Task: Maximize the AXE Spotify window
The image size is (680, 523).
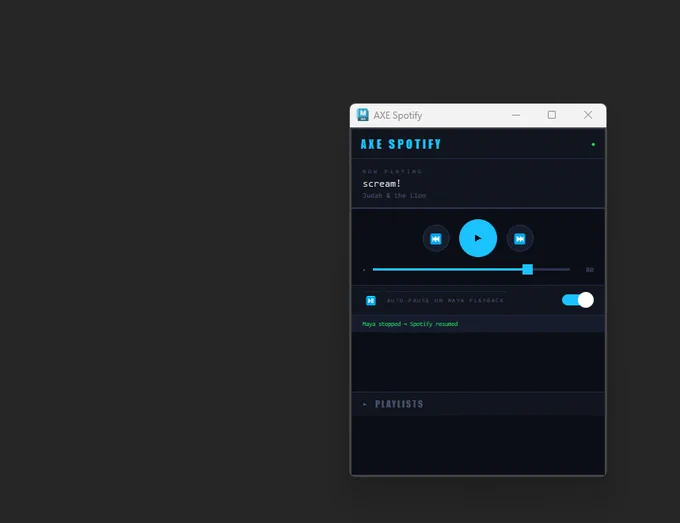Action: [x=552, y=115]
